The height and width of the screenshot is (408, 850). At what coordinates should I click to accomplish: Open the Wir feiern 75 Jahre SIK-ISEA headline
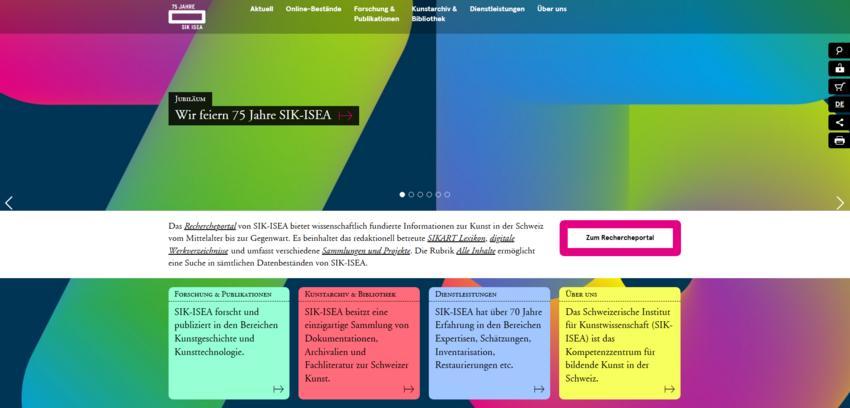[x=253, y=115]
